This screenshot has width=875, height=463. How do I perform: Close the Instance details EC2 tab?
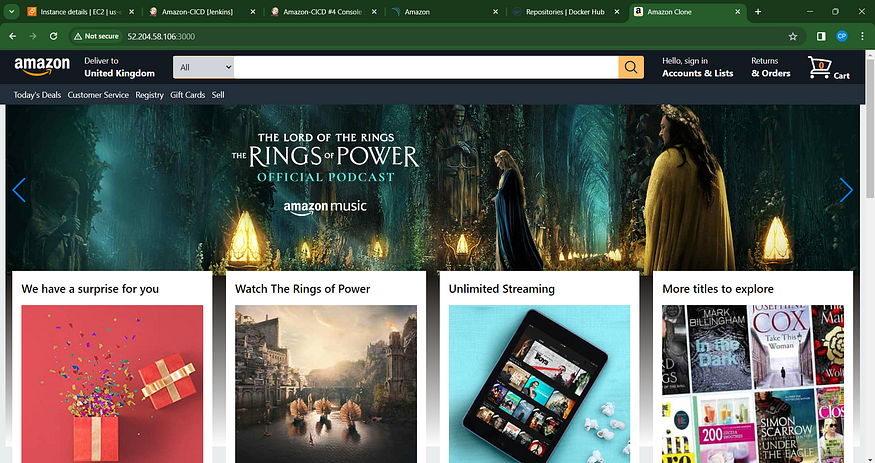[131, 12]
